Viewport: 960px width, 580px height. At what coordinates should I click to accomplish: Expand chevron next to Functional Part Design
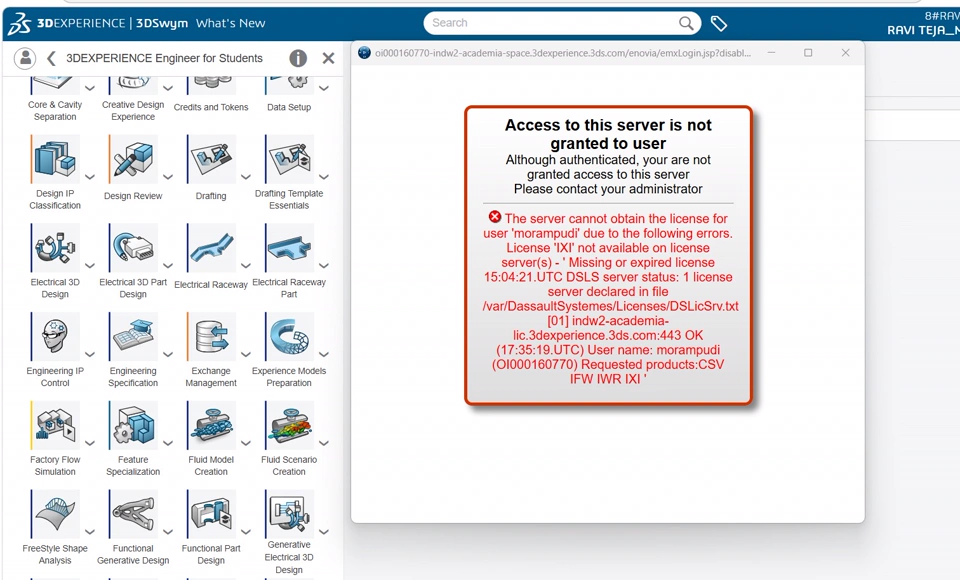pos(246,532)
